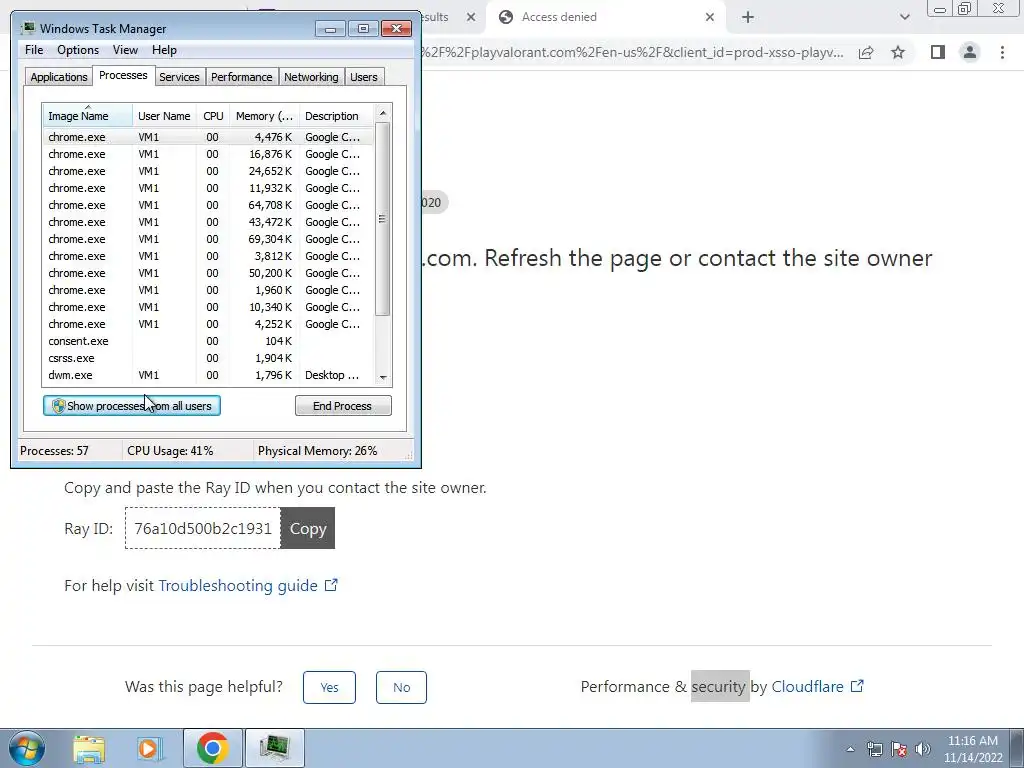Click the volume speaker tray icon
This screenshot has width=1024, height=768.
coord(923,749)
